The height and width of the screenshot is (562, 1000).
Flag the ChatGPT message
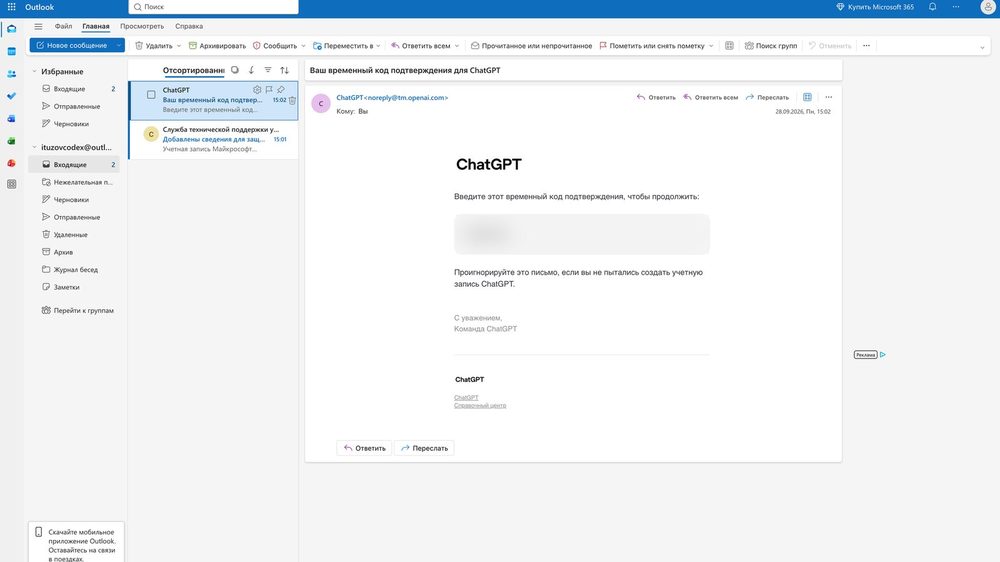pyautogui.click(x=269, y=90)
